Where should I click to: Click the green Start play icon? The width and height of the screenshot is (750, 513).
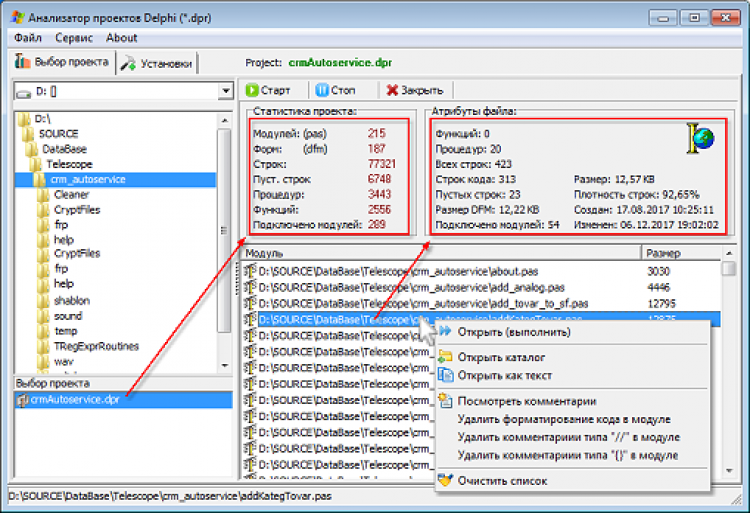[x=252, y=90]
